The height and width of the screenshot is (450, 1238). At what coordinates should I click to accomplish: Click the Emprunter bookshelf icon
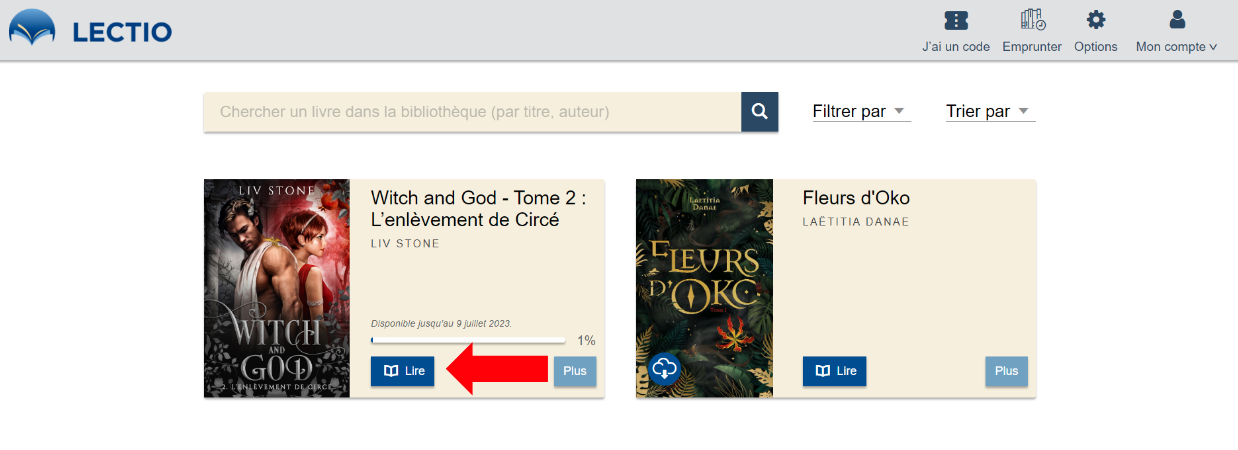1032,20
